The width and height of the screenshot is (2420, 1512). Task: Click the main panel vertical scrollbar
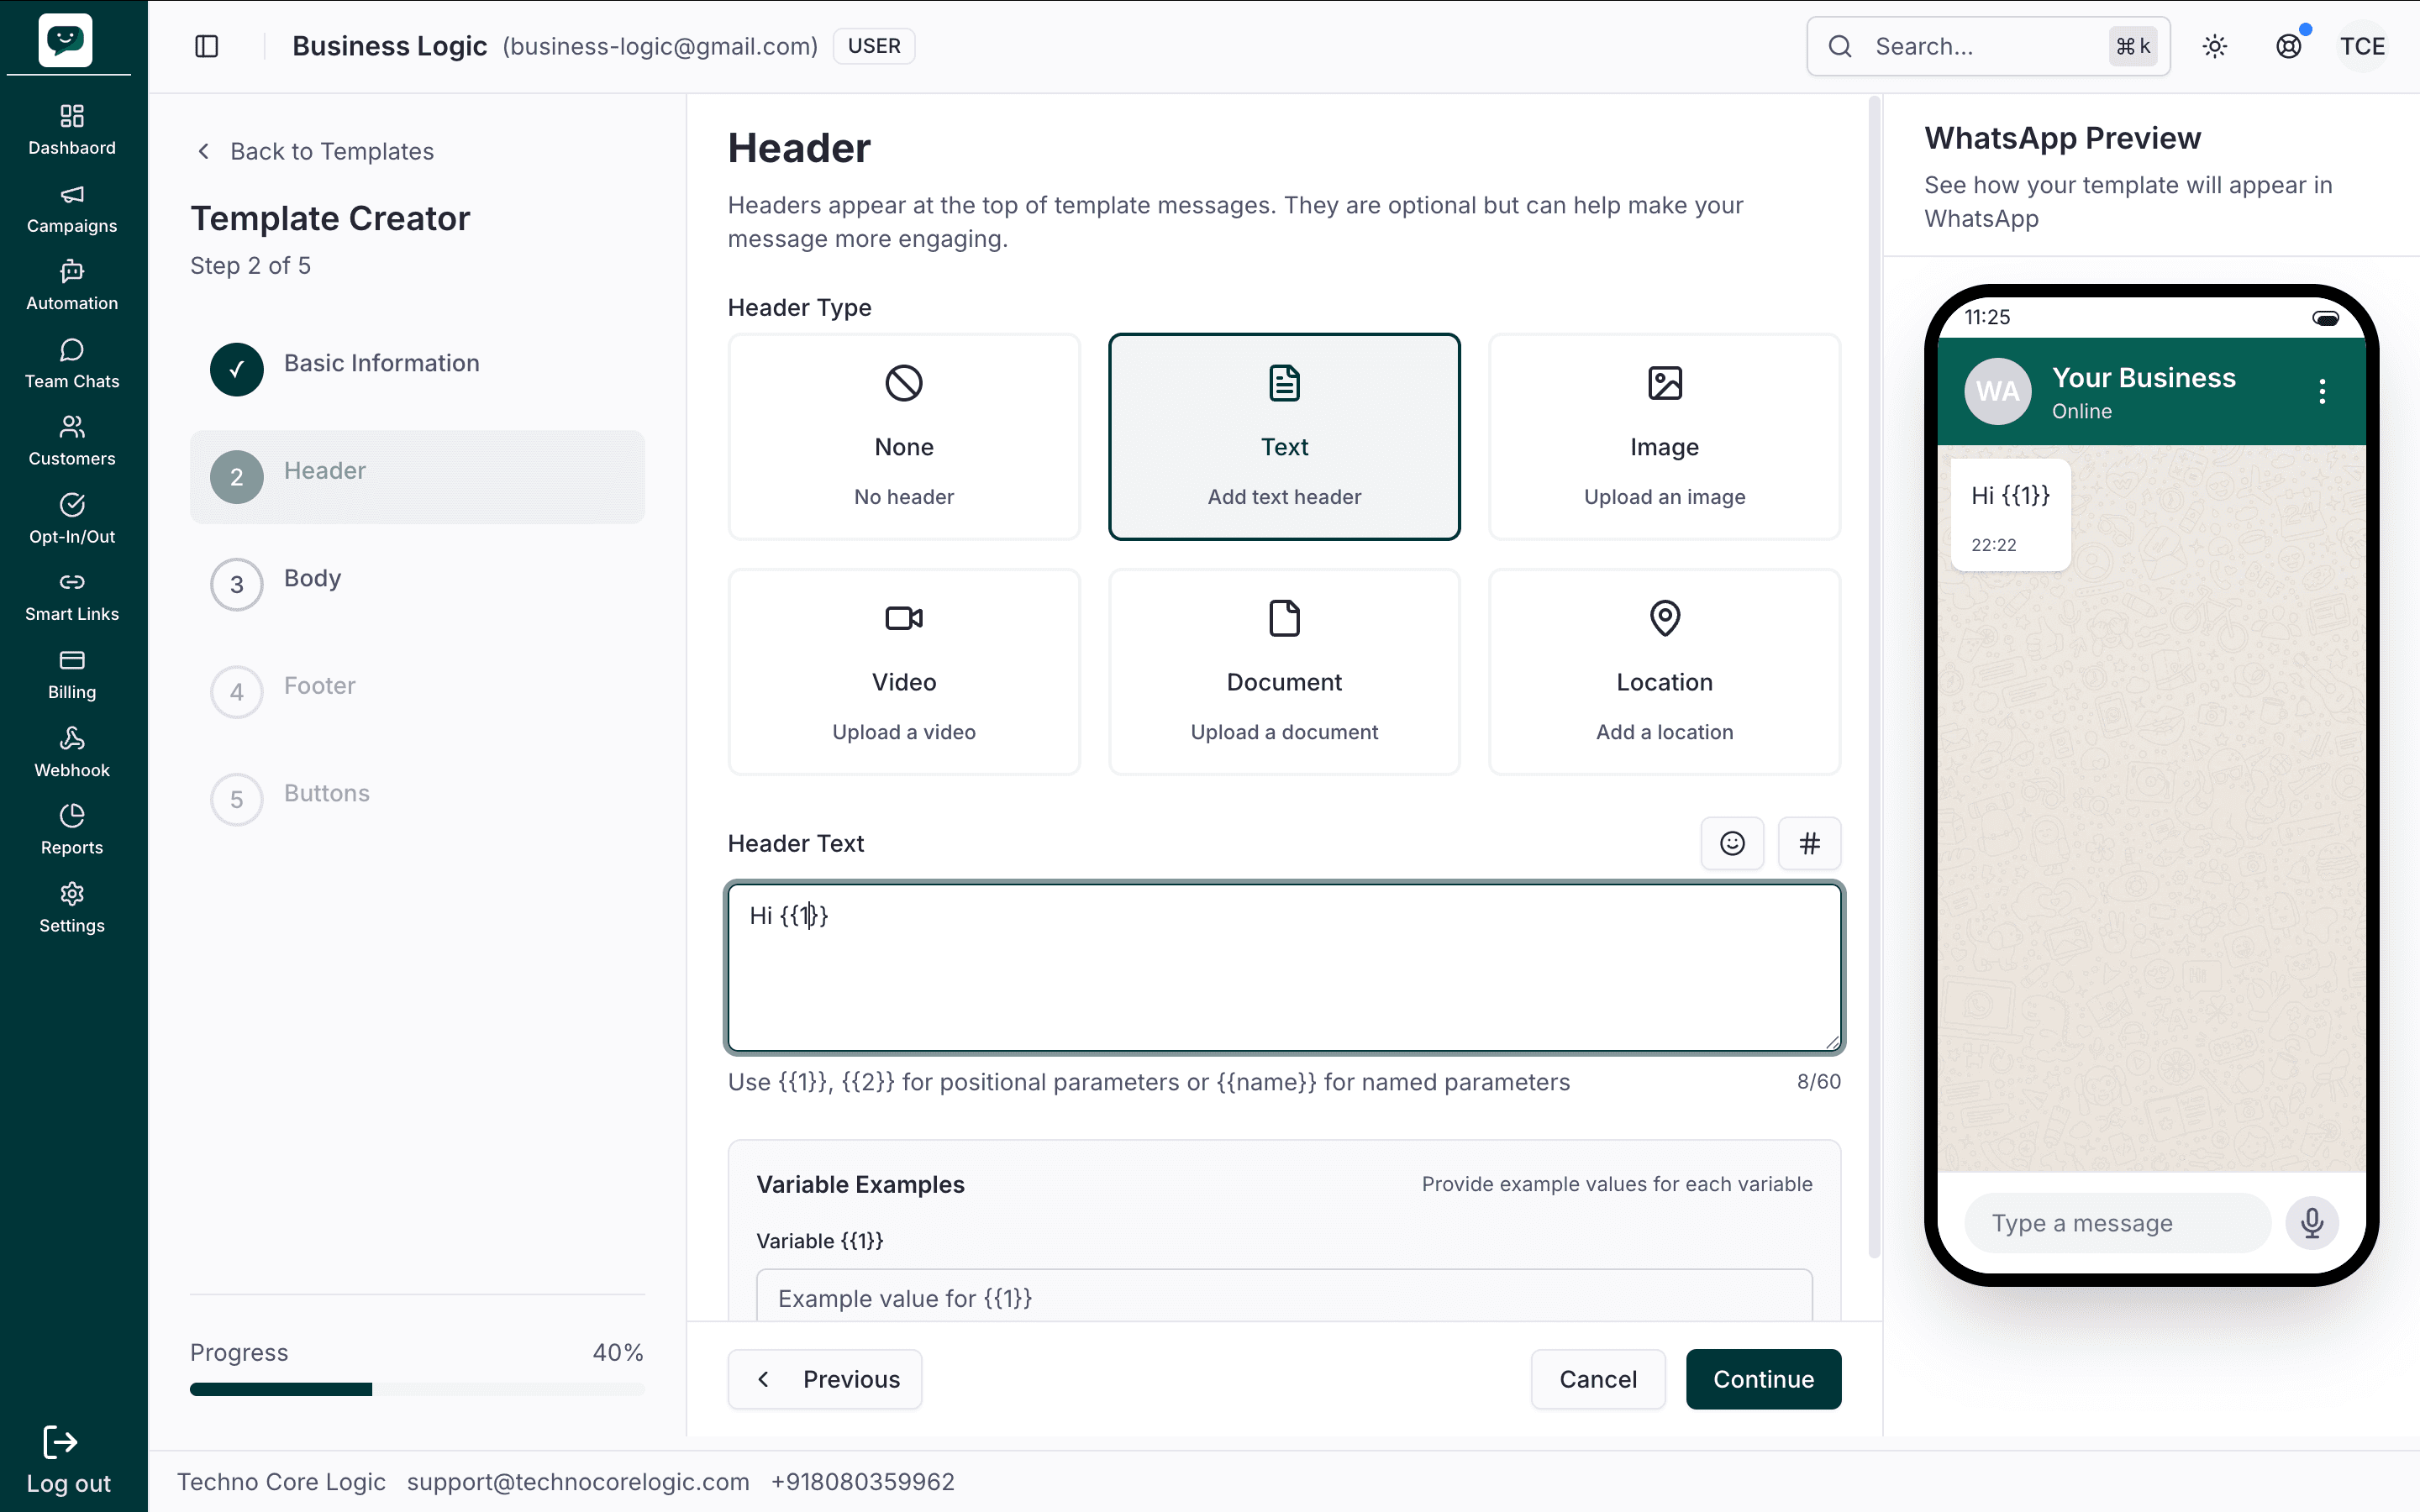point(1874,678)
